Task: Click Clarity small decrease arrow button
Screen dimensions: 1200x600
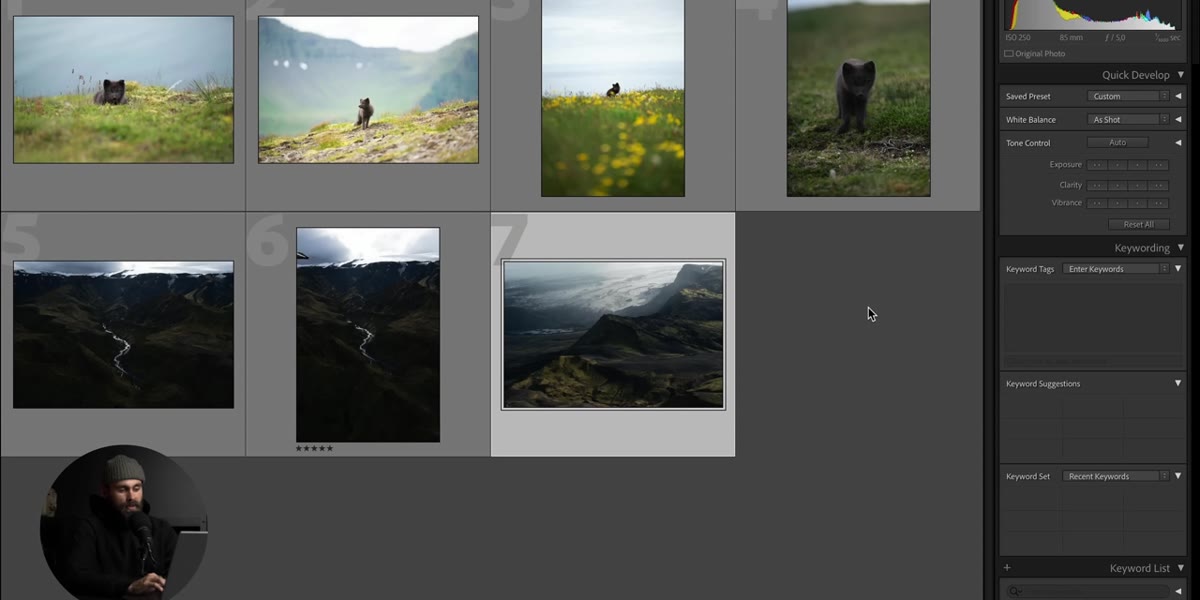Action: [1118, 185]
